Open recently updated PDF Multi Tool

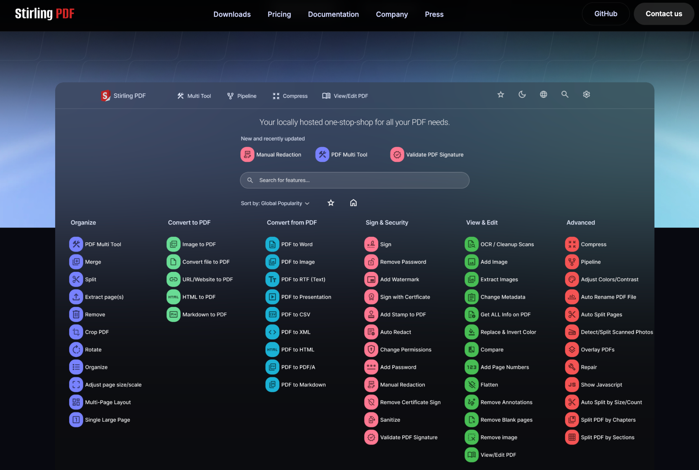tap(341, 155)
